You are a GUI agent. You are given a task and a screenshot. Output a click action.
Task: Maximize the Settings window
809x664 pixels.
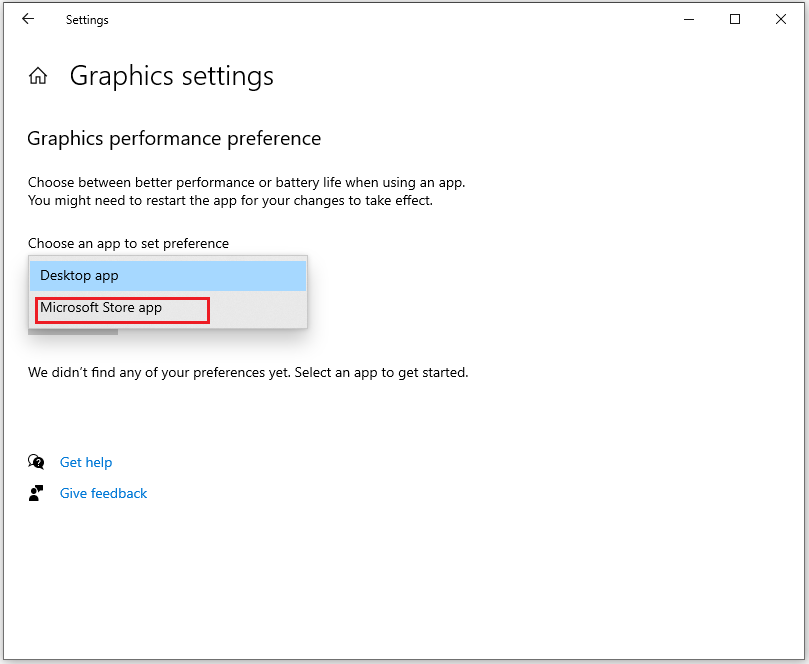click(x=735, y=19)
